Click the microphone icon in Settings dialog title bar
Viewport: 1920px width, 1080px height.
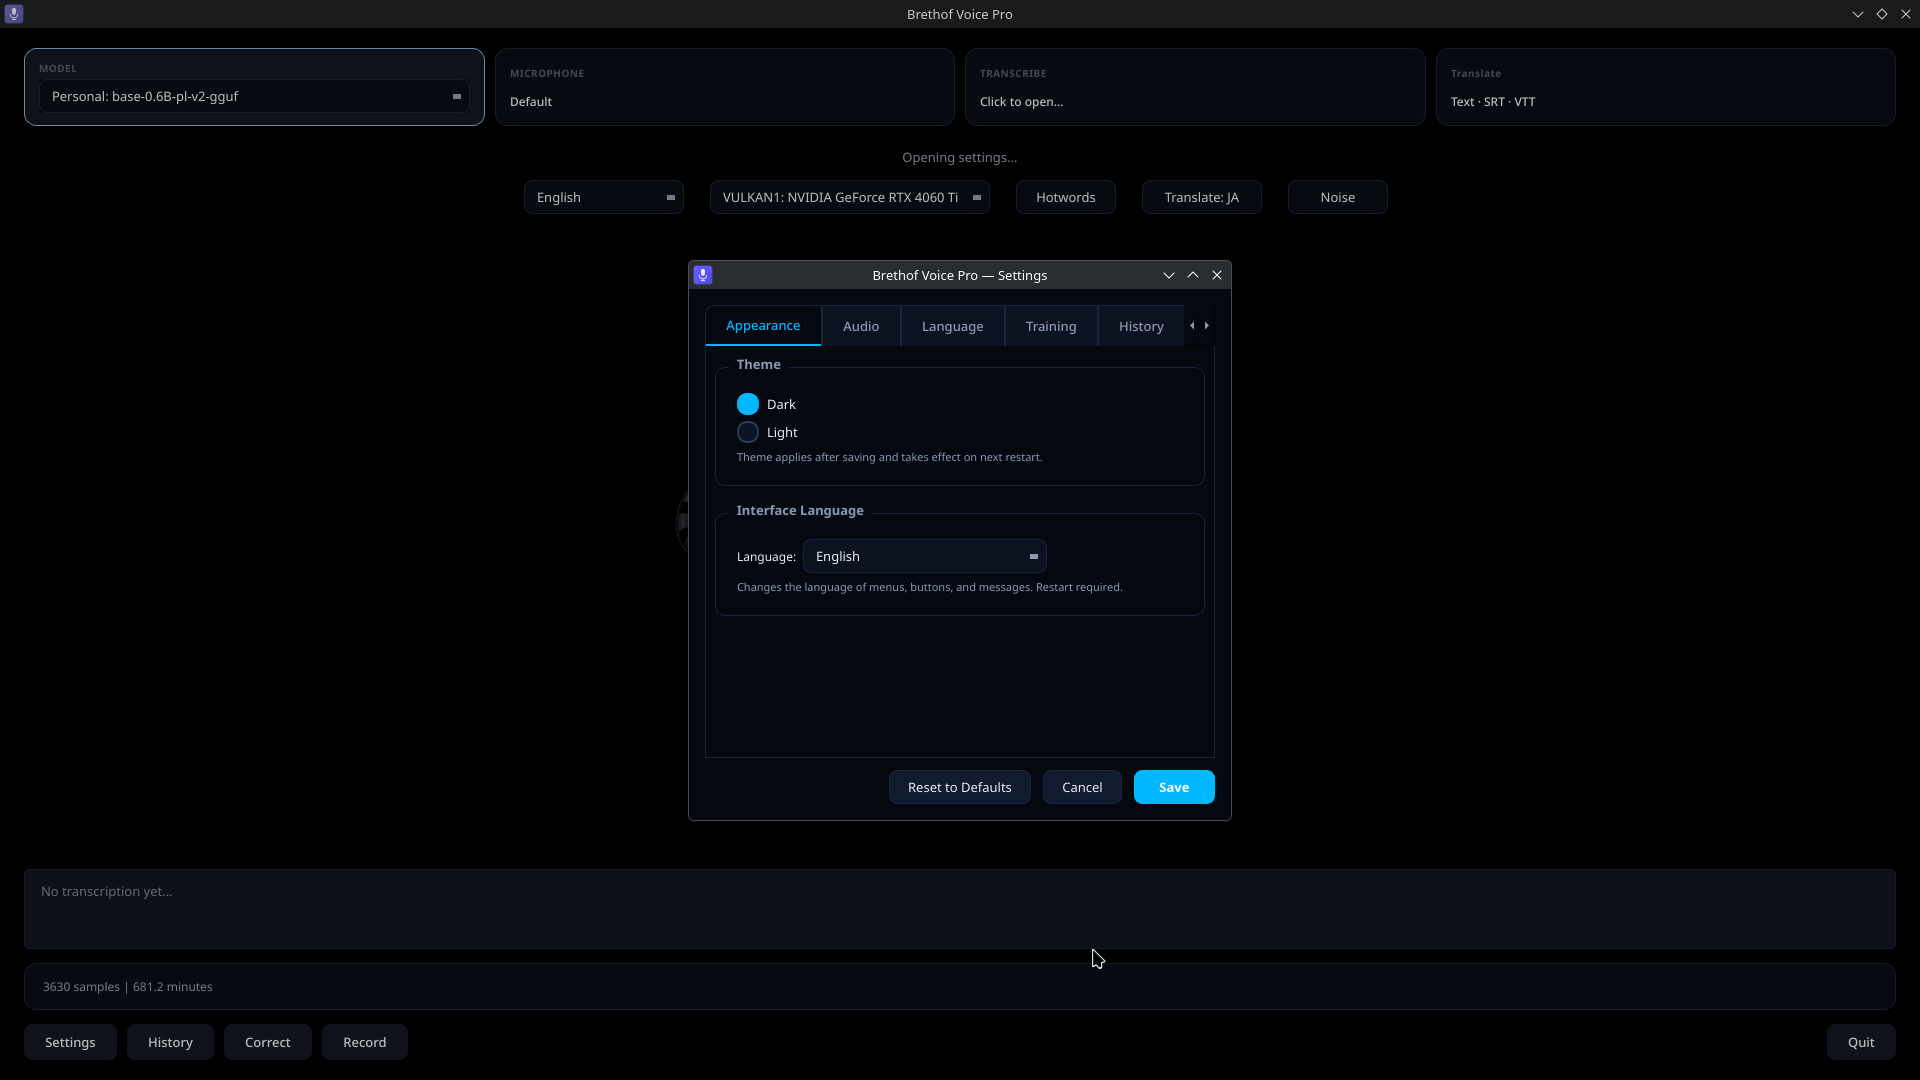click(703, 275)
